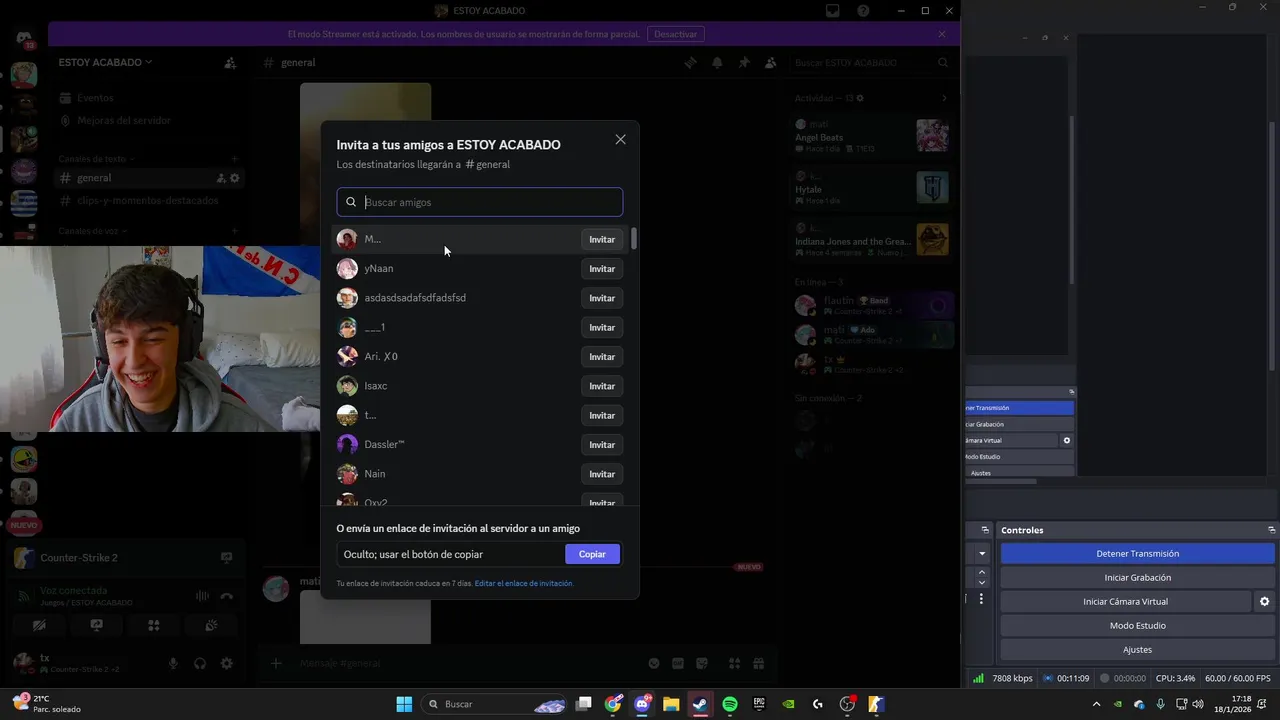This screenshot has width=1280, height=720.
Task: Open Discord user settings gear
Action: (227, 663)
